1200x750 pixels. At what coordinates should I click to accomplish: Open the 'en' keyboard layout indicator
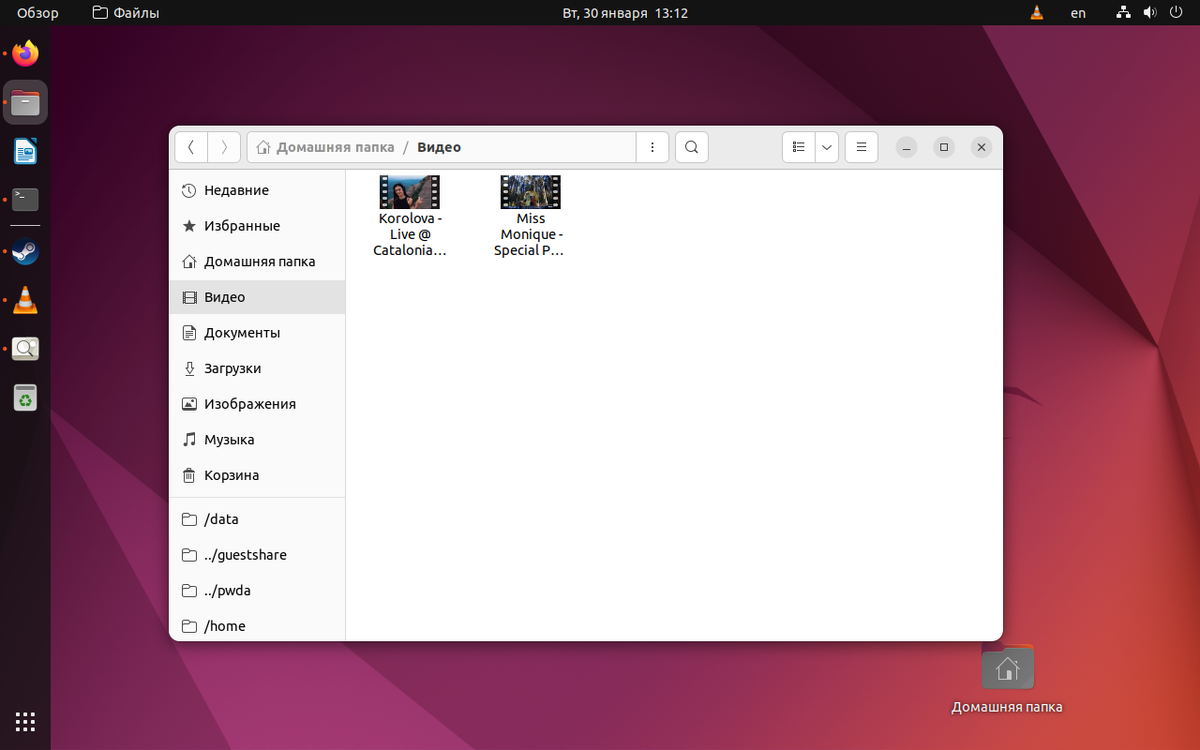click(x=1078, y=13)
